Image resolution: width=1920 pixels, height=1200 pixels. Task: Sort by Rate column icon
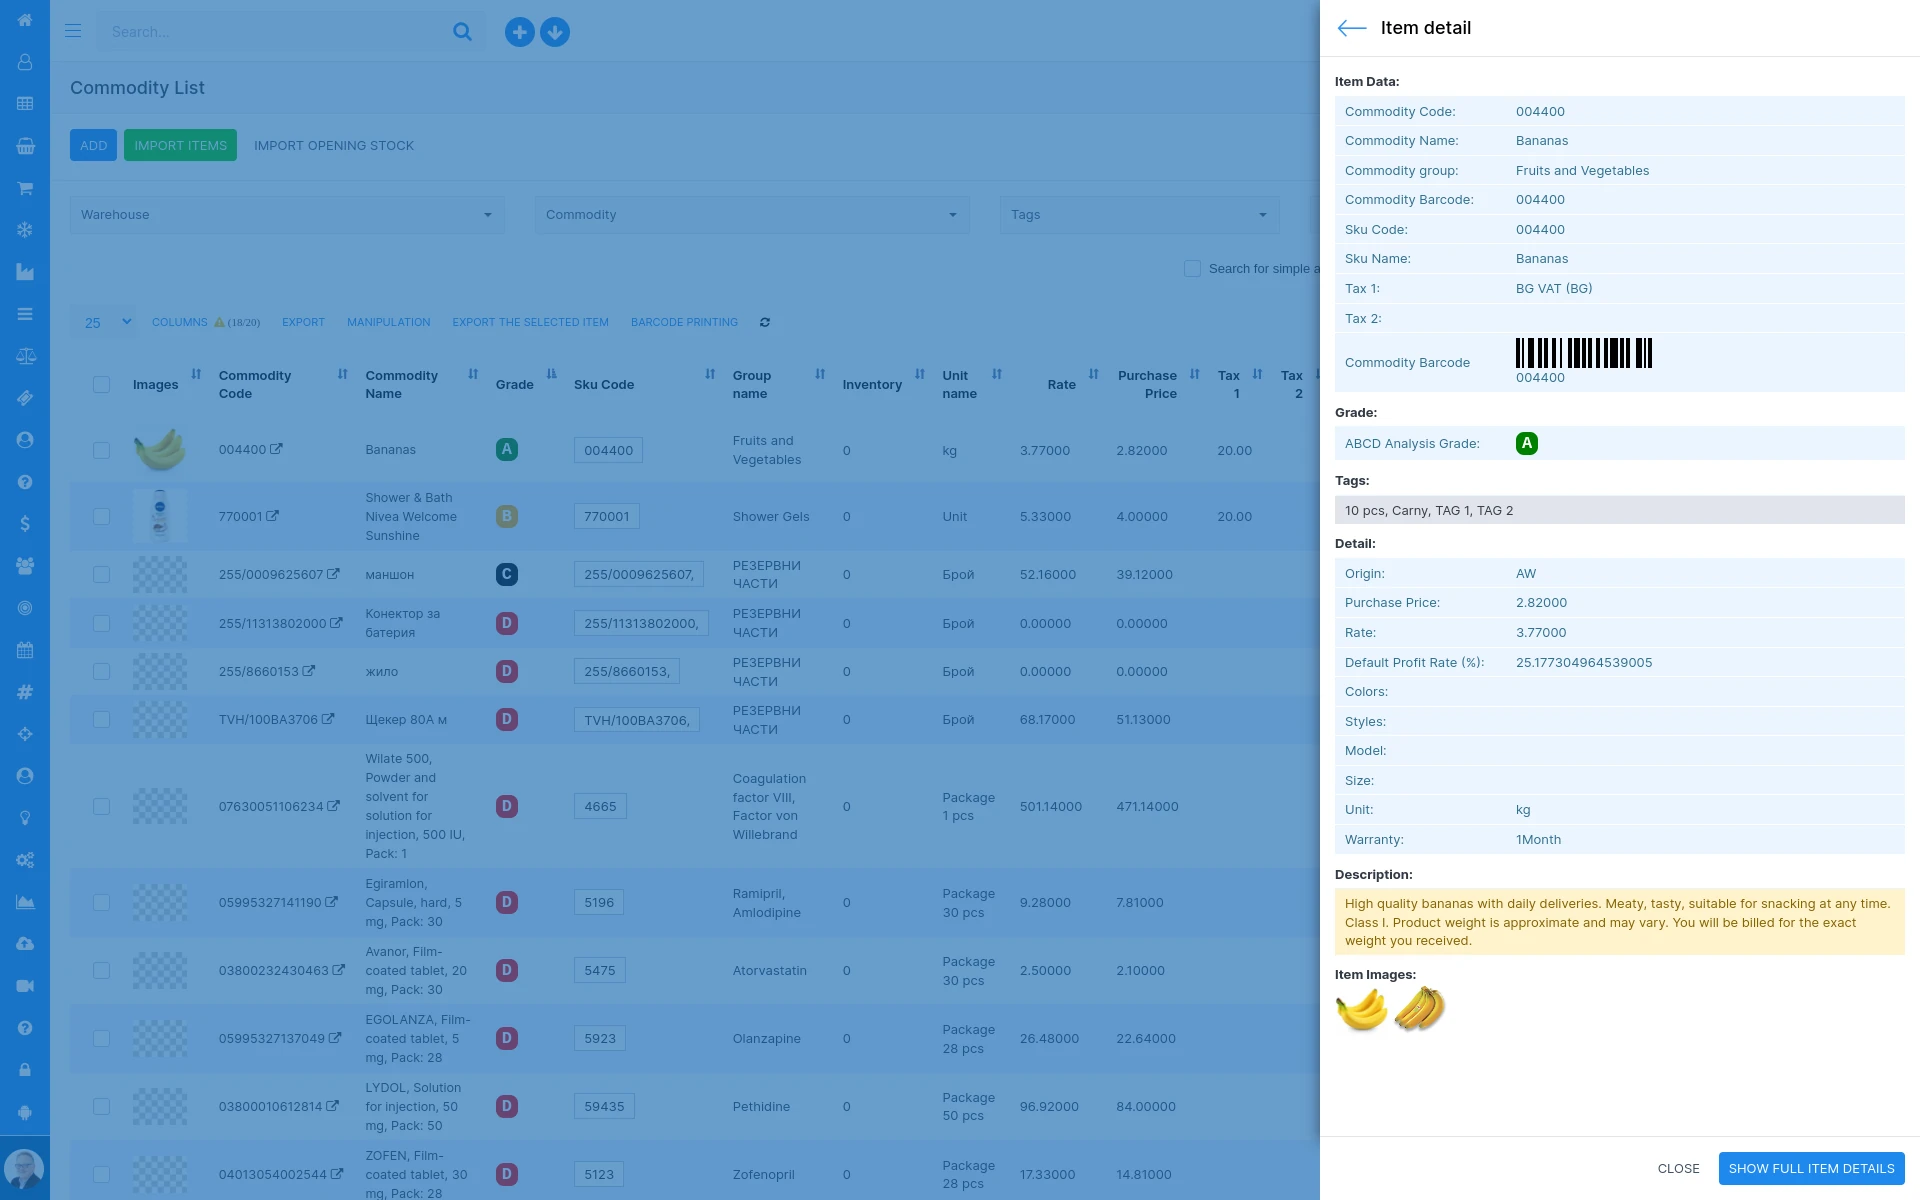pyautogui.click(x=1094, y=374)
